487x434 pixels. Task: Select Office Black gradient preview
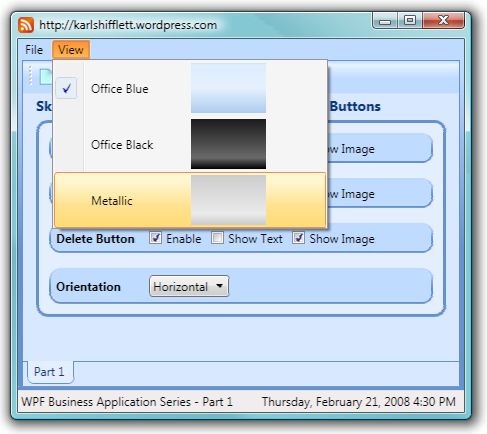pyautogui.click(x=228, y=144)
